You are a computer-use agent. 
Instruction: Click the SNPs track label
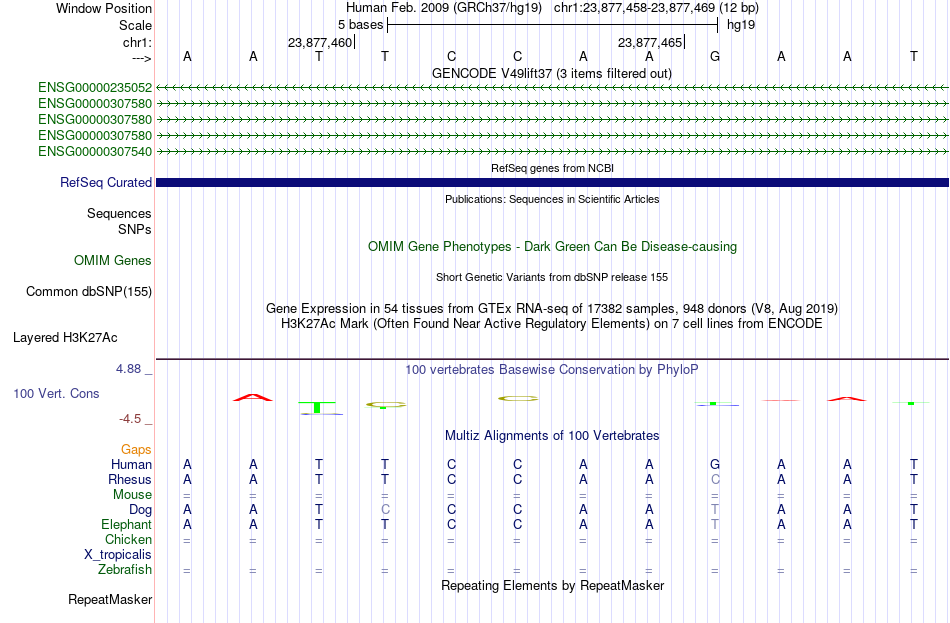point(135,230)
